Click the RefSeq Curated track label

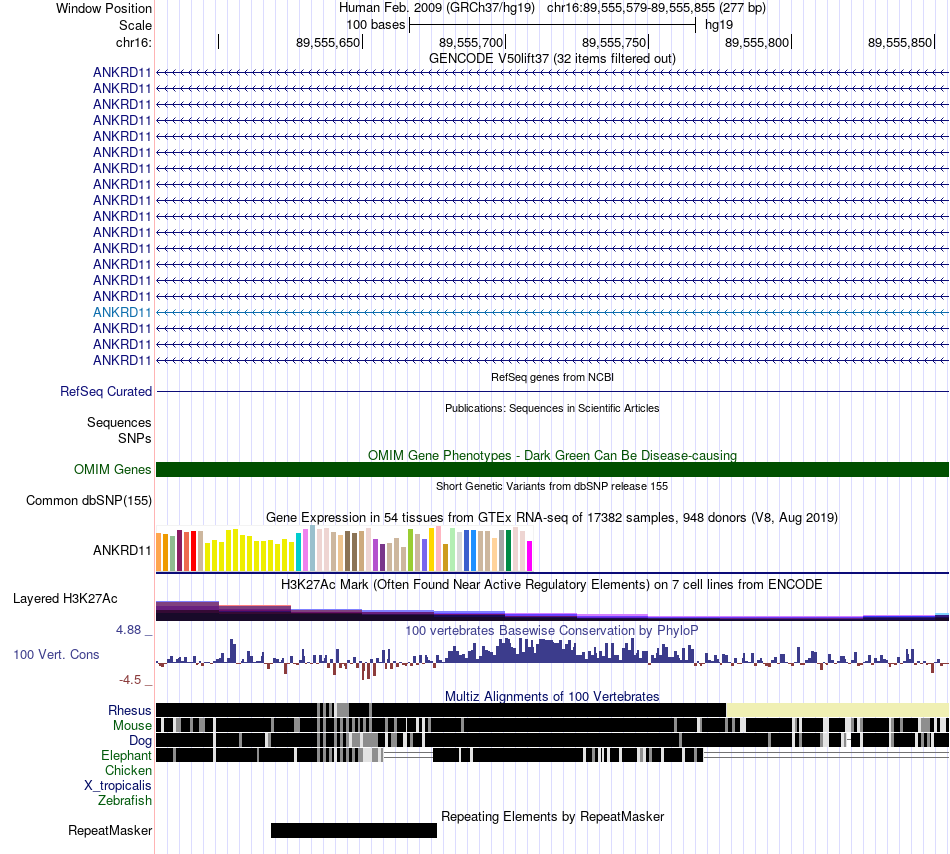click(x=105, y=392)
